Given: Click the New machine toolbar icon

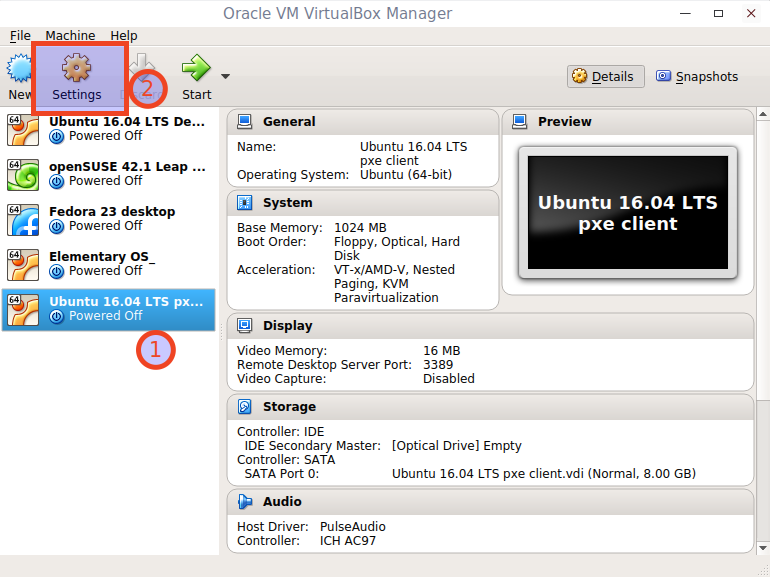Looking at the screenshot, I should (19, 68).
